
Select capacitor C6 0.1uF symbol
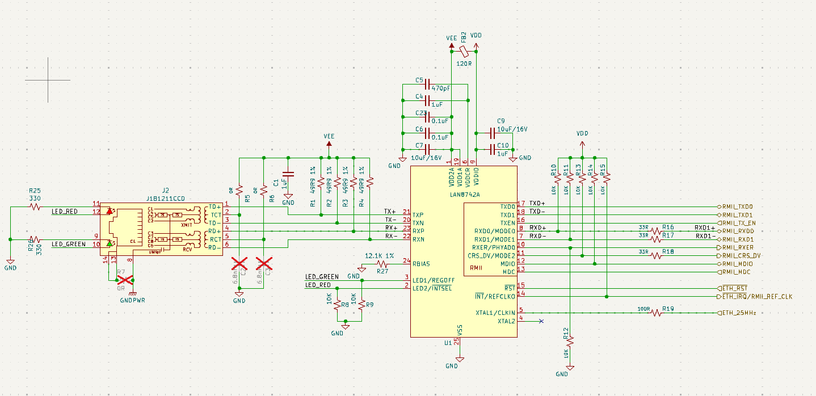click(x=427, y=133)
